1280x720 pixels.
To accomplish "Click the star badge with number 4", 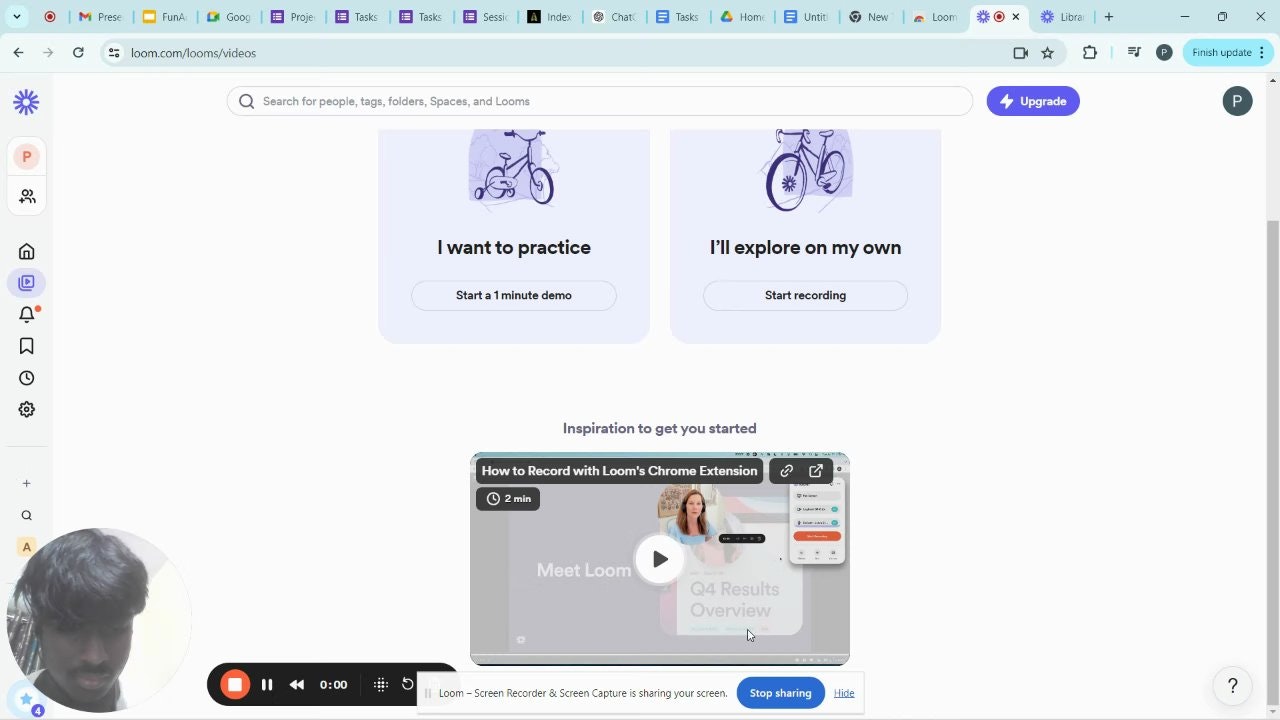I will [27, 701].
